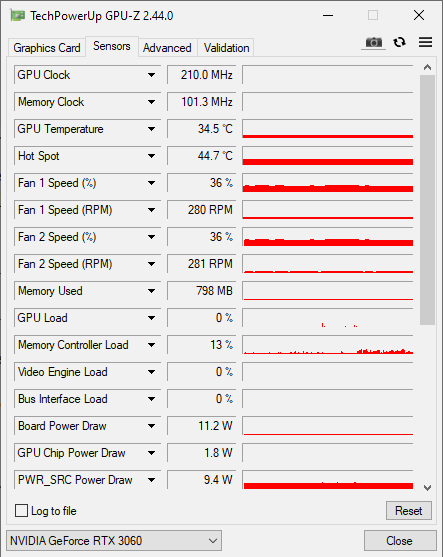Click the screenshot camera icon

[373, 43]
